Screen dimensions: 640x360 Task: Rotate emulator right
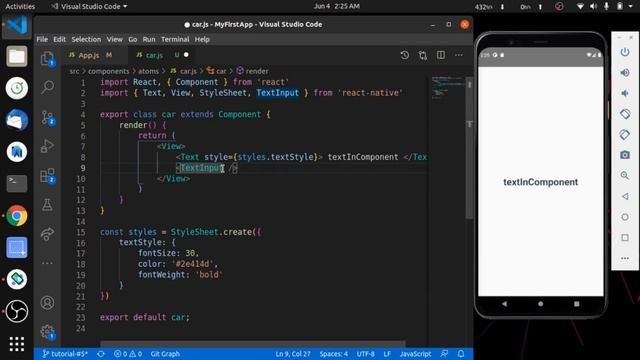tap(625, 134)
